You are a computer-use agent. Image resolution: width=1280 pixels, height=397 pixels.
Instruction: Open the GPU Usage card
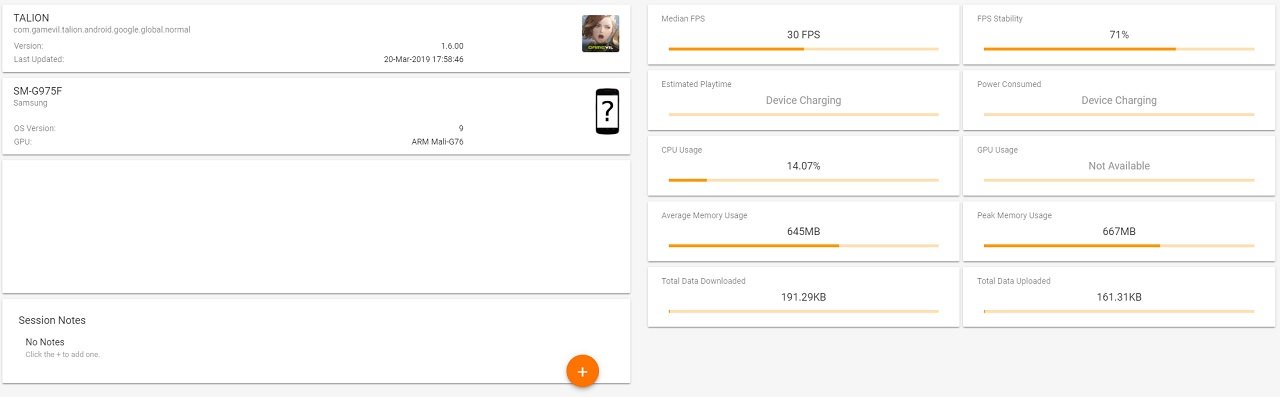point(1119,166)
